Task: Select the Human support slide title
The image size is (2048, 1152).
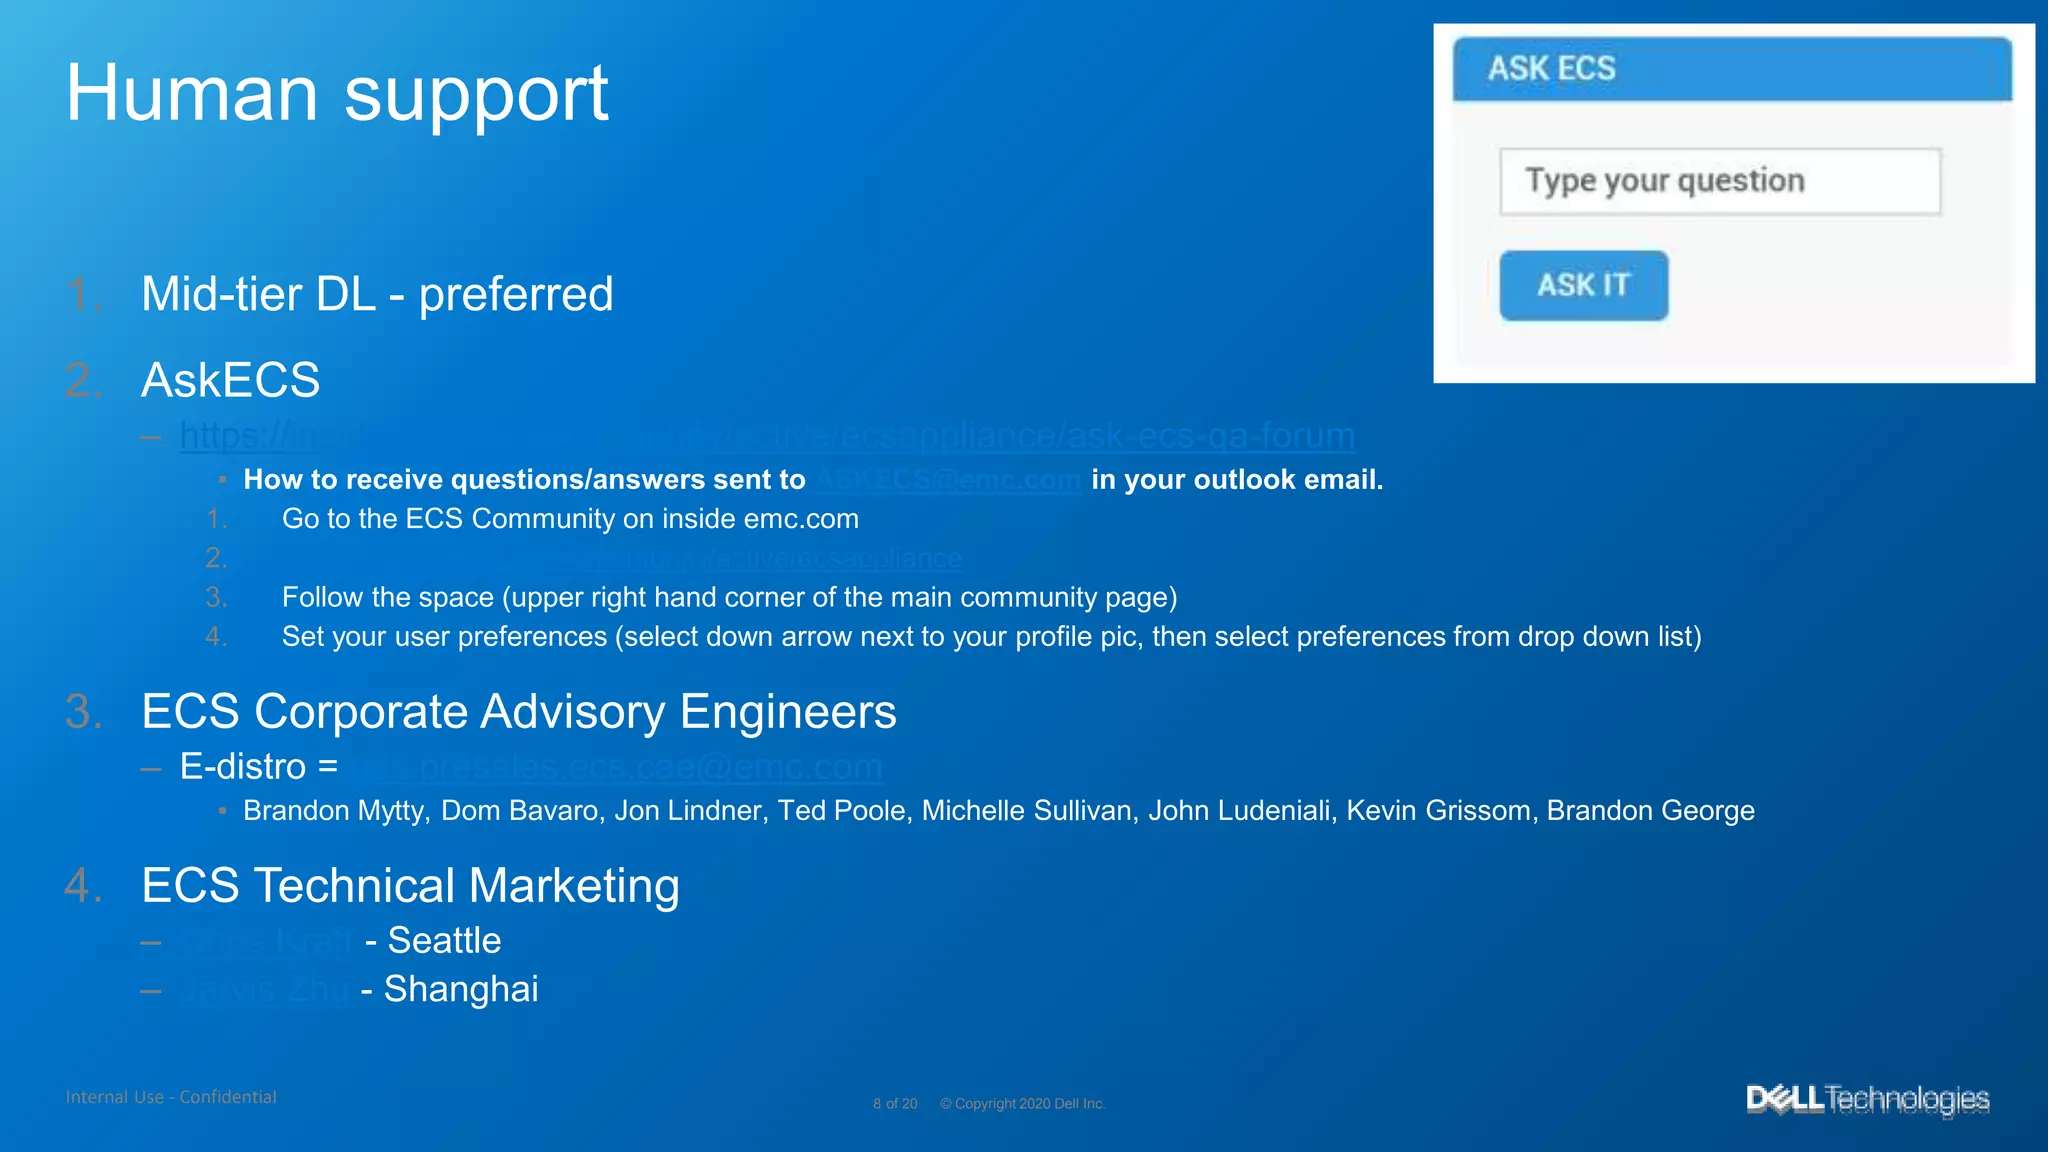Action: (x=337, y=93)
